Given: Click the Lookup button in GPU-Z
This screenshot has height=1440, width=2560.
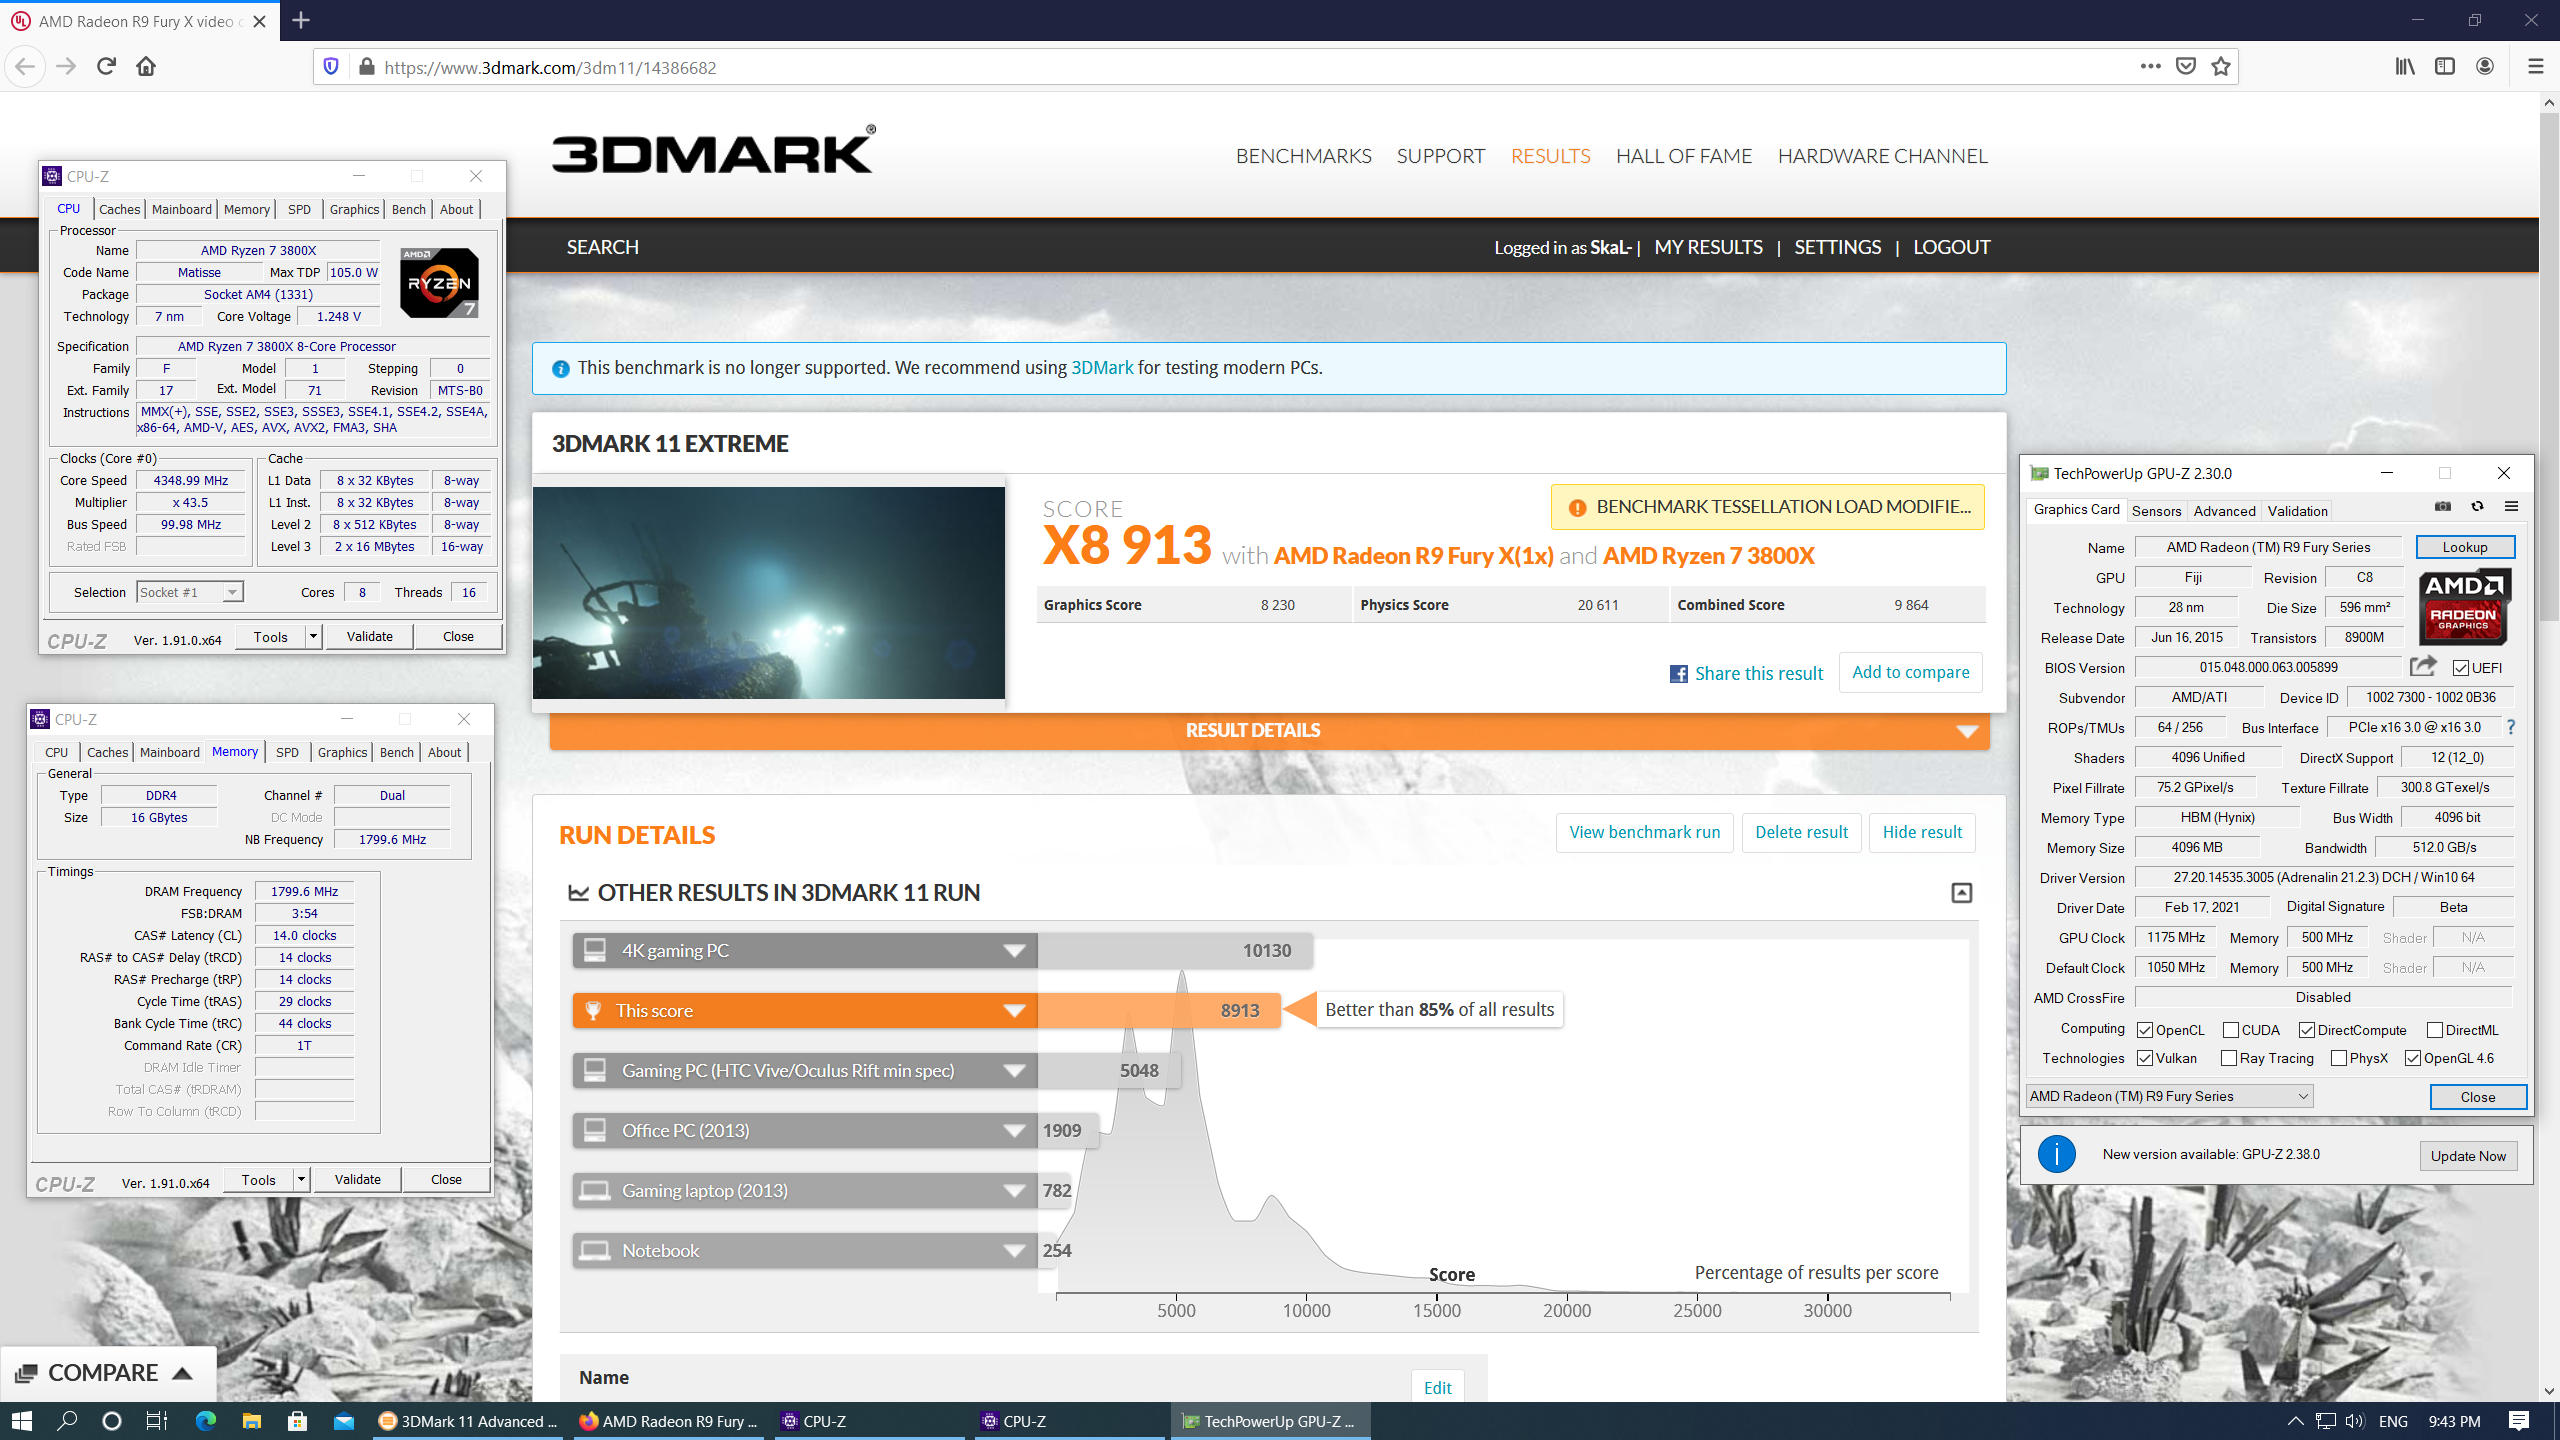Looking at the screenshot, I should point(2465,547).
